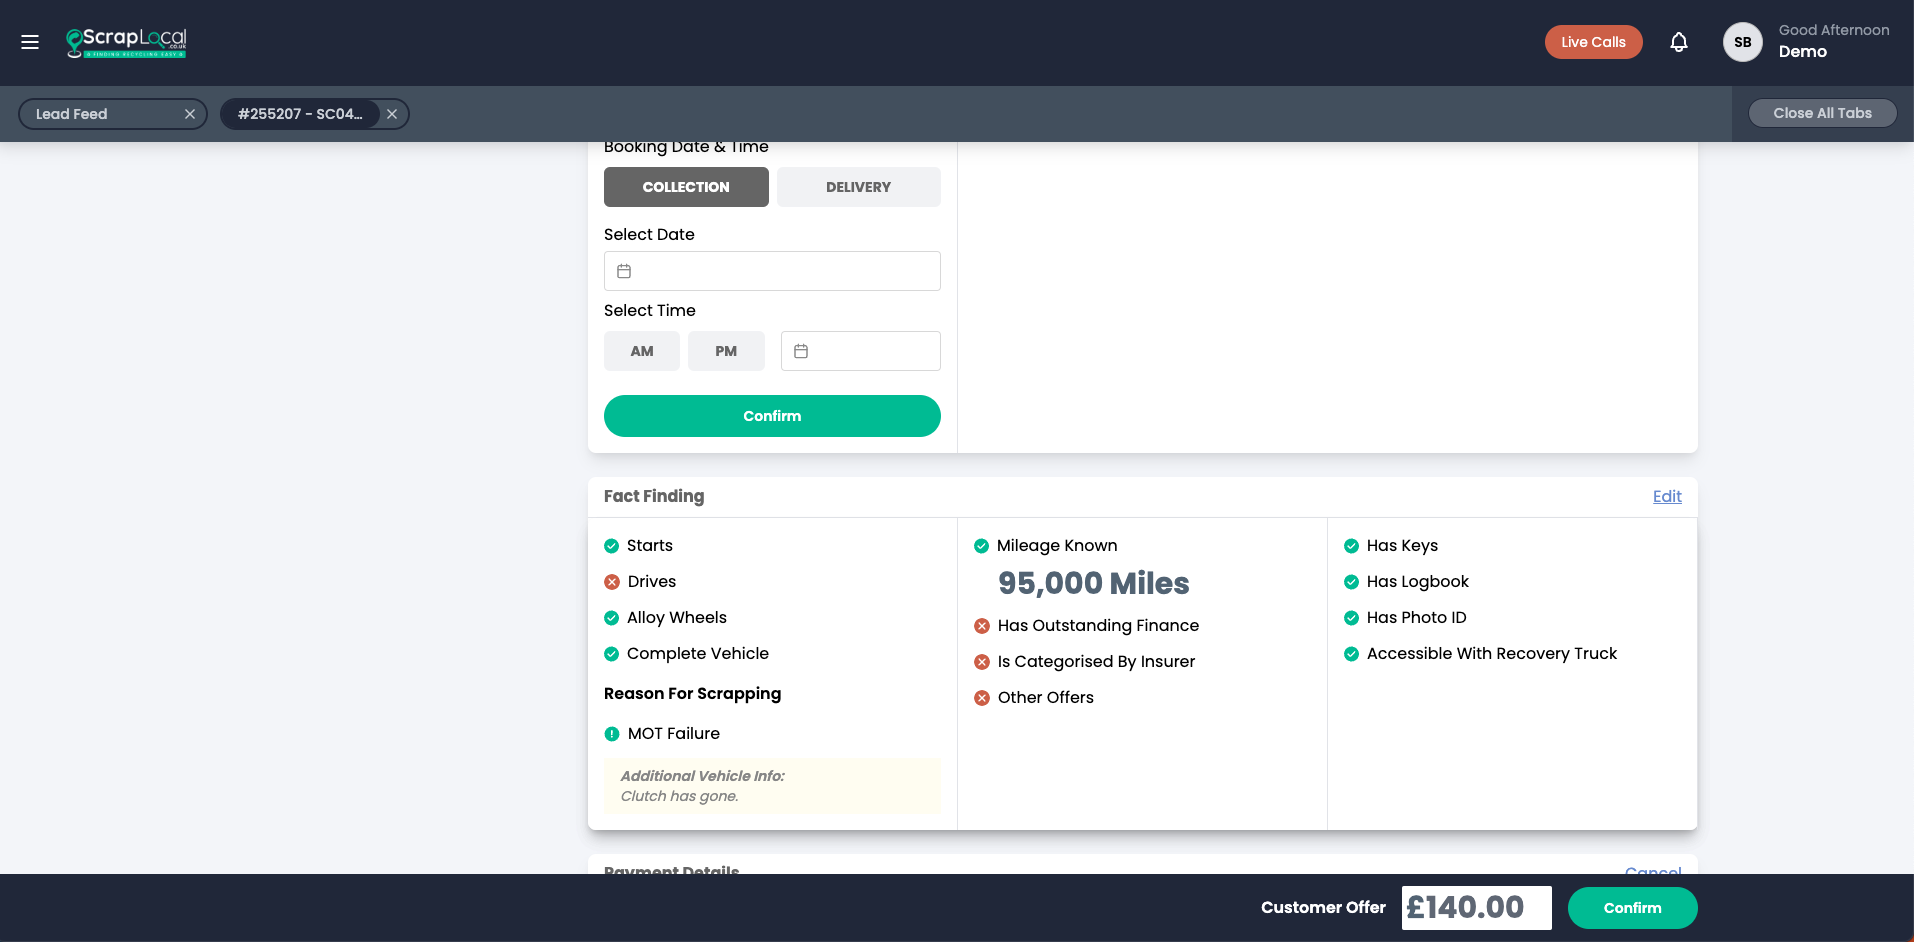Image resolution: width=1914 pixels, height=942 pixels.
Task: Open the hamburger navigation menu
Action: tap(30, 42)
